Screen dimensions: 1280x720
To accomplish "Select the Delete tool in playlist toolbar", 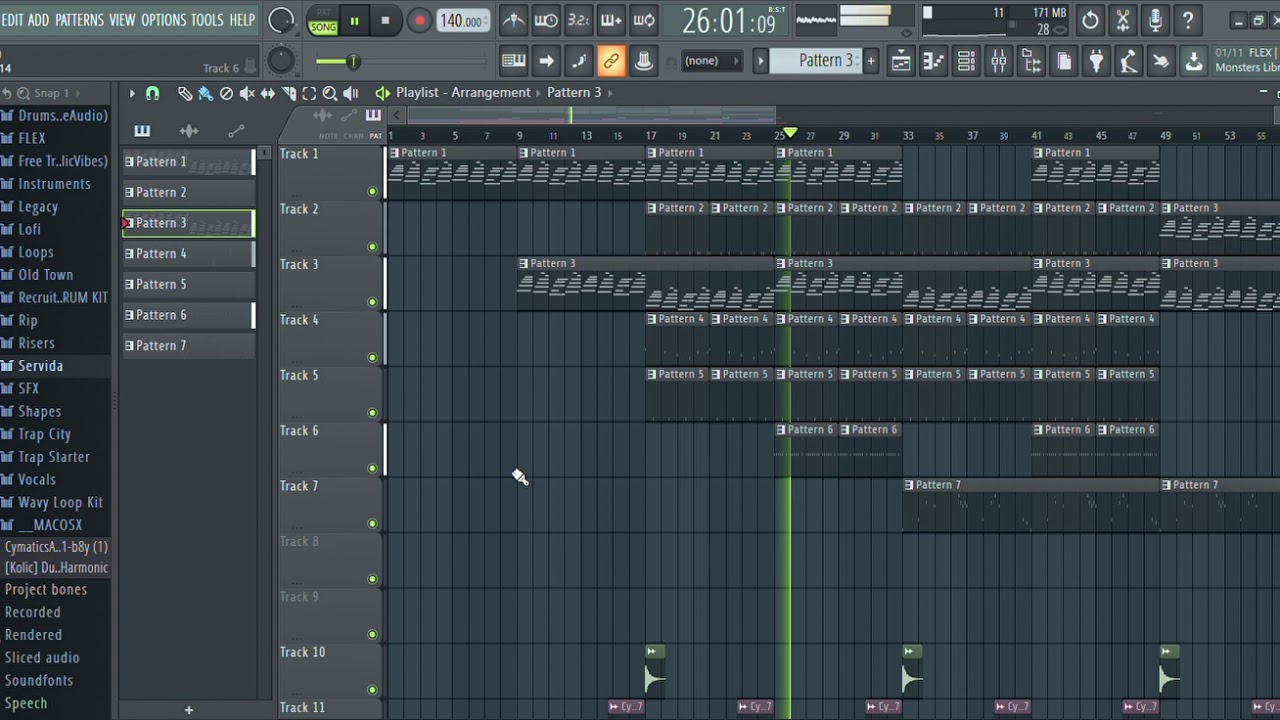I will tap(226, 93).
